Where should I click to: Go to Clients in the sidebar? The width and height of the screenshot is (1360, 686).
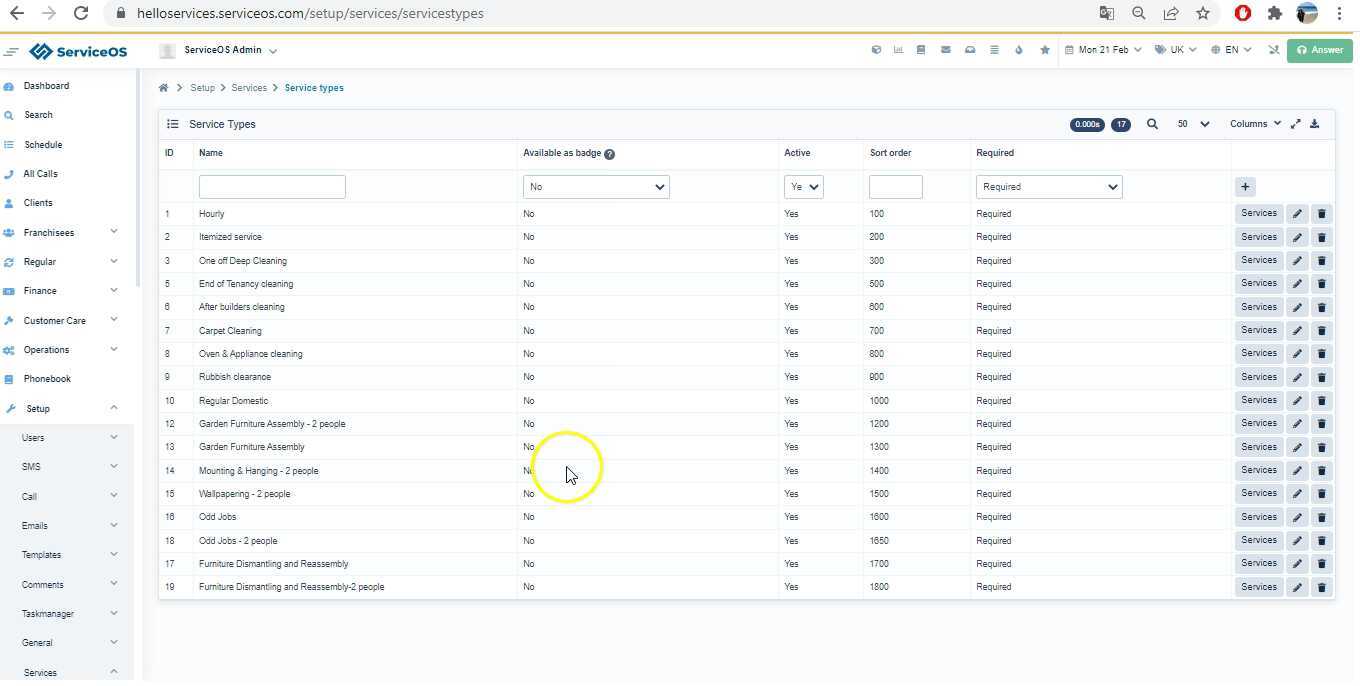(x=38, y=203)
